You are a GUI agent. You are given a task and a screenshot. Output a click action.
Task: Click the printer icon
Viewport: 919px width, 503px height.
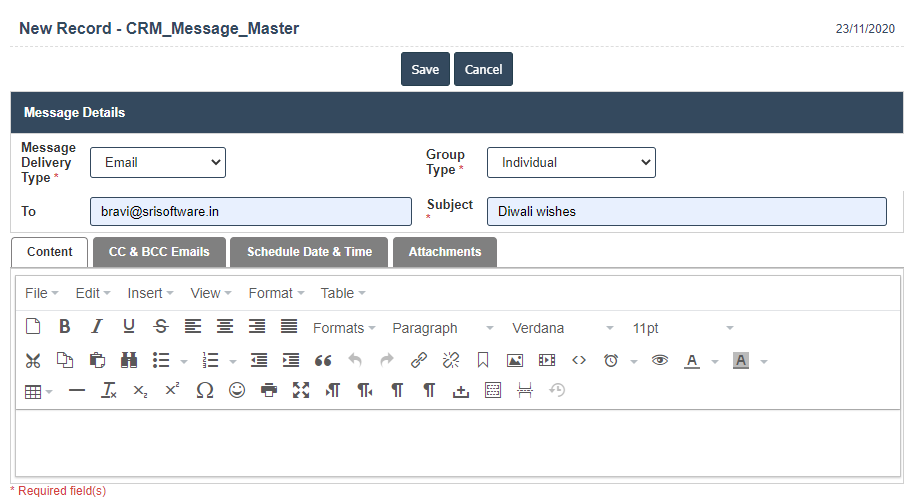coord(269,391)
